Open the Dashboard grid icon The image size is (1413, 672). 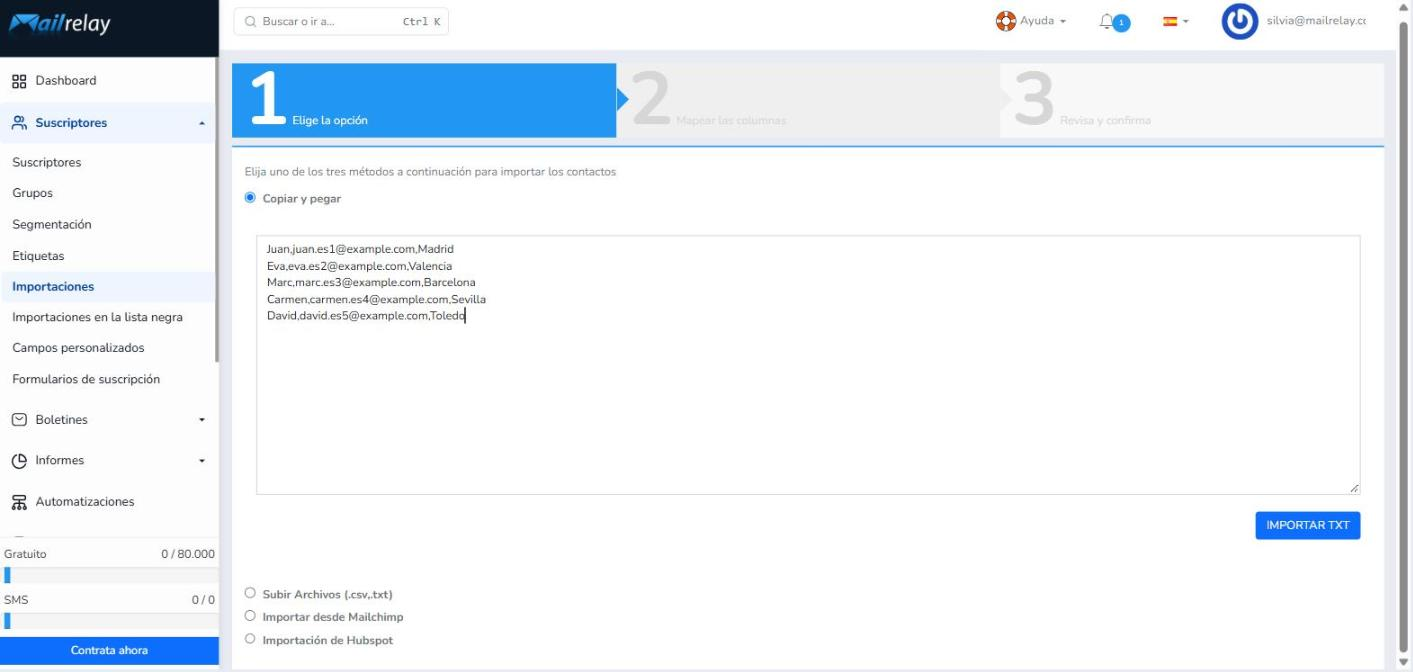pyautogui.click(x=19, y=81)
